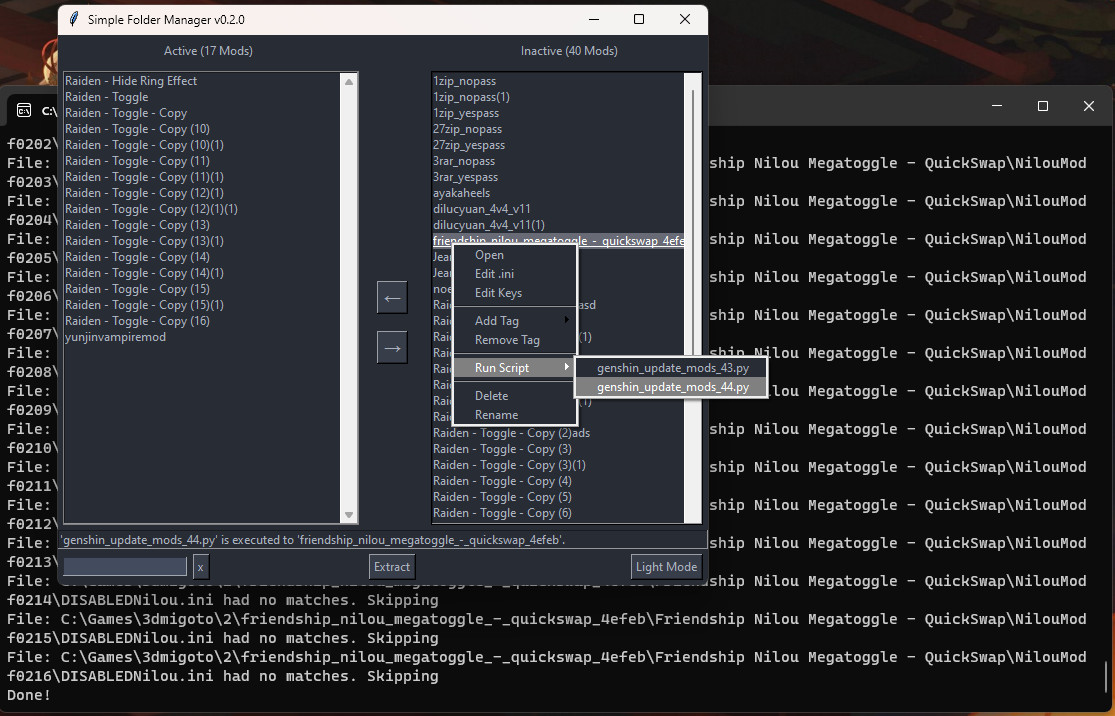Click the right arrow to deactivate selected mod
The width and height of the screenshot is (1115, 716).
(x=391, y=347)
